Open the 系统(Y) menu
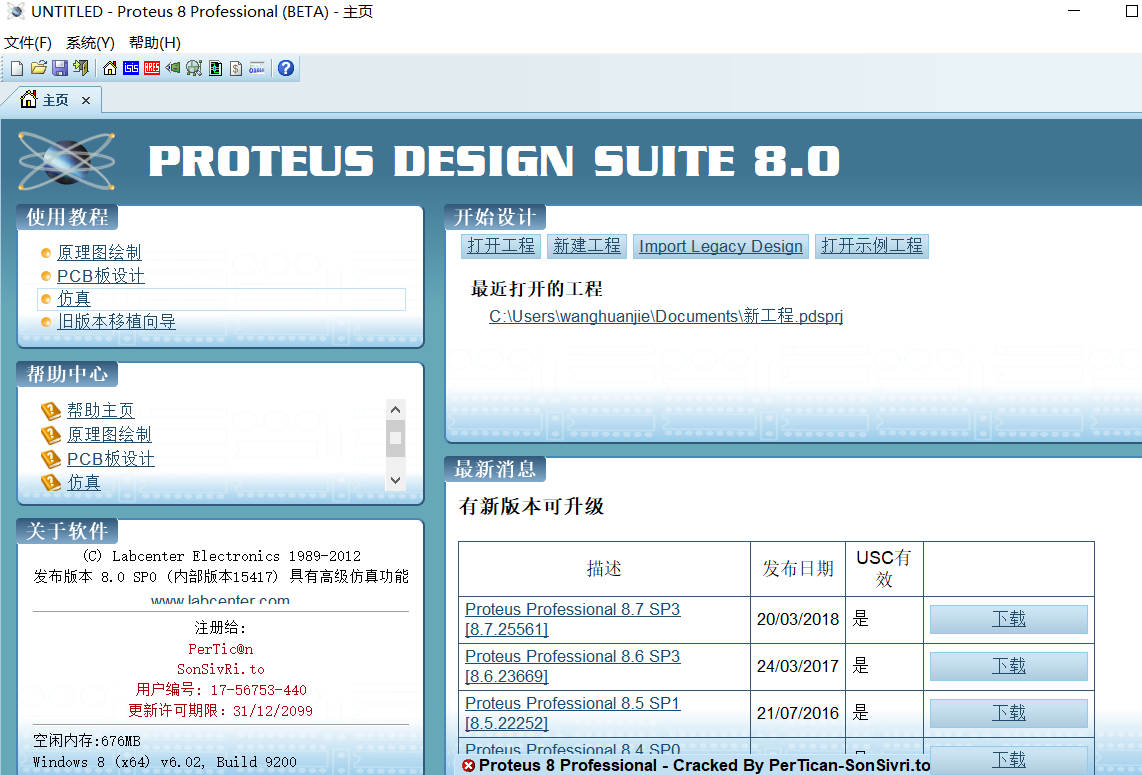1142x775 pixels. [x=90, y=43]
